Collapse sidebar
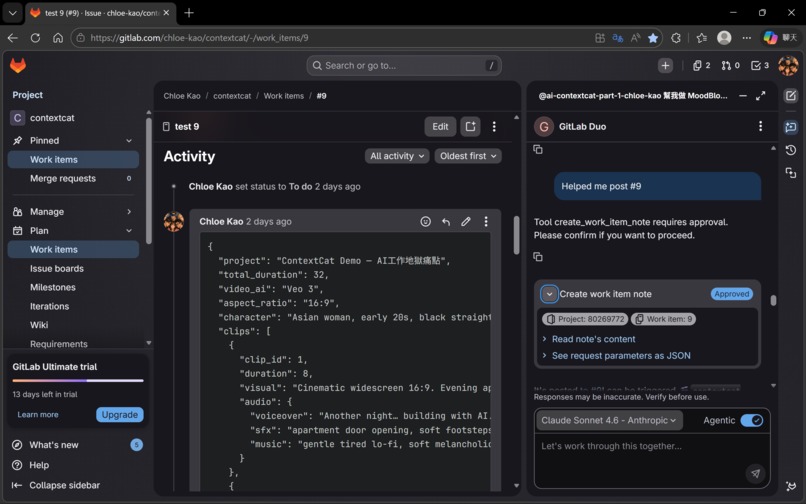Viewport: 806px width, 504px height. click(56, 485)
